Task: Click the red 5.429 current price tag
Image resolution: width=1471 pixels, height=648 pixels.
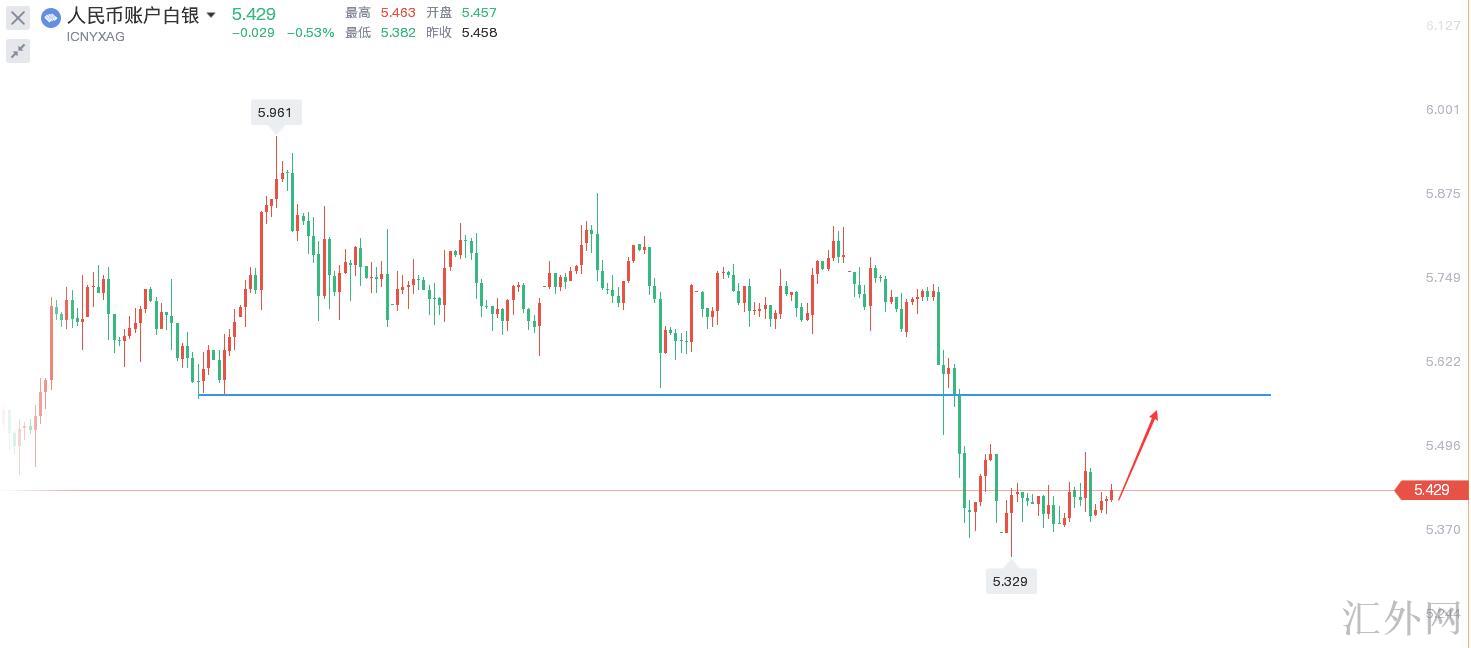Action: coord(1431,490)
